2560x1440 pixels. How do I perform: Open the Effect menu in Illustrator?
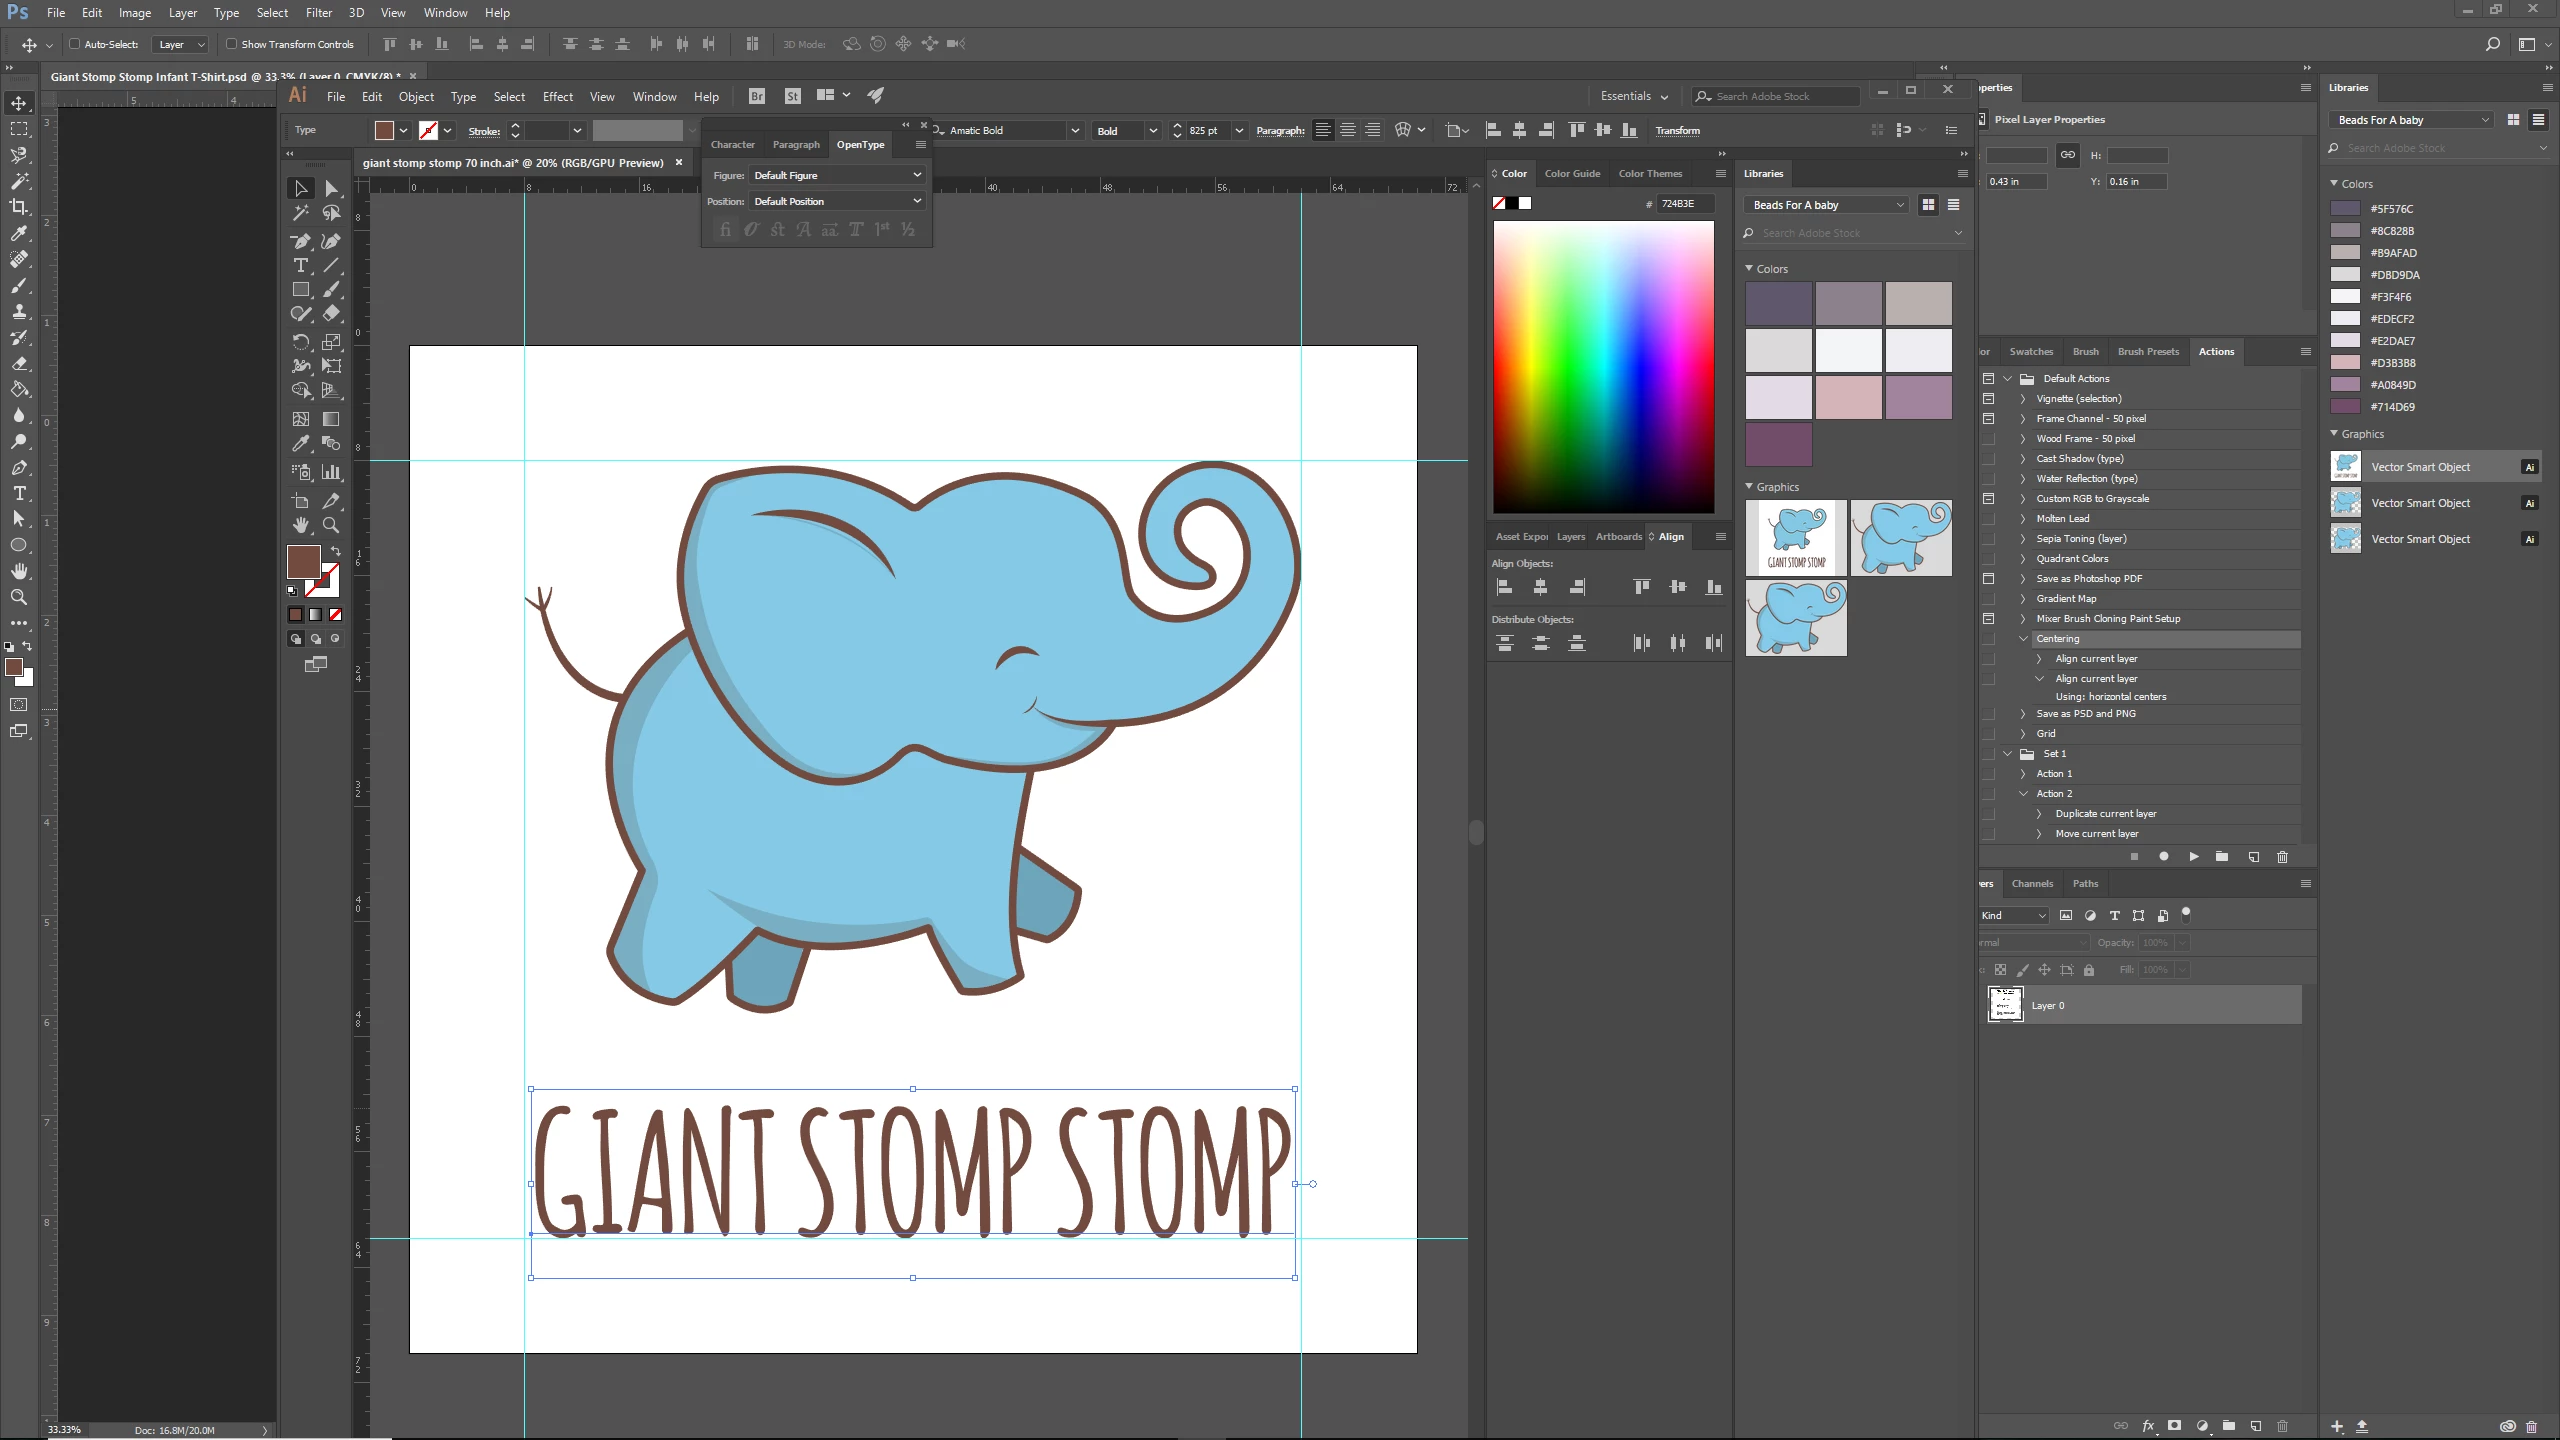click(x=557, y=97)
